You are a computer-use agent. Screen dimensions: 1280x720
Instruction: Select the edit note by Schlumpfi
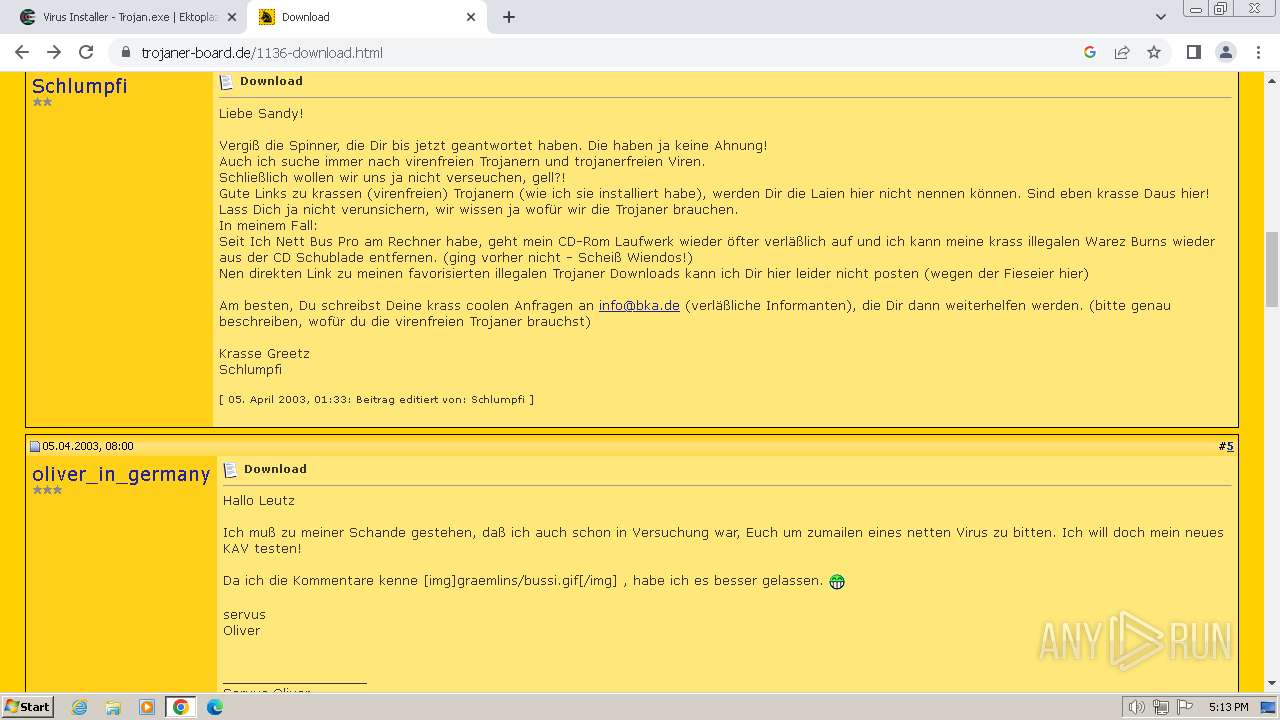(376, 399)
